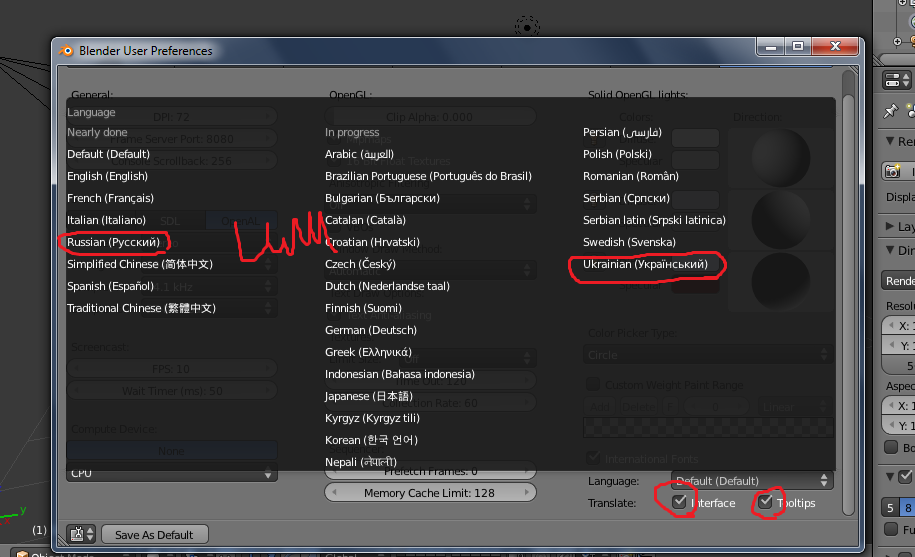This screenshot has height=557, width=915.
Task: Select Arabic language entry
Action: pos(359,154)
